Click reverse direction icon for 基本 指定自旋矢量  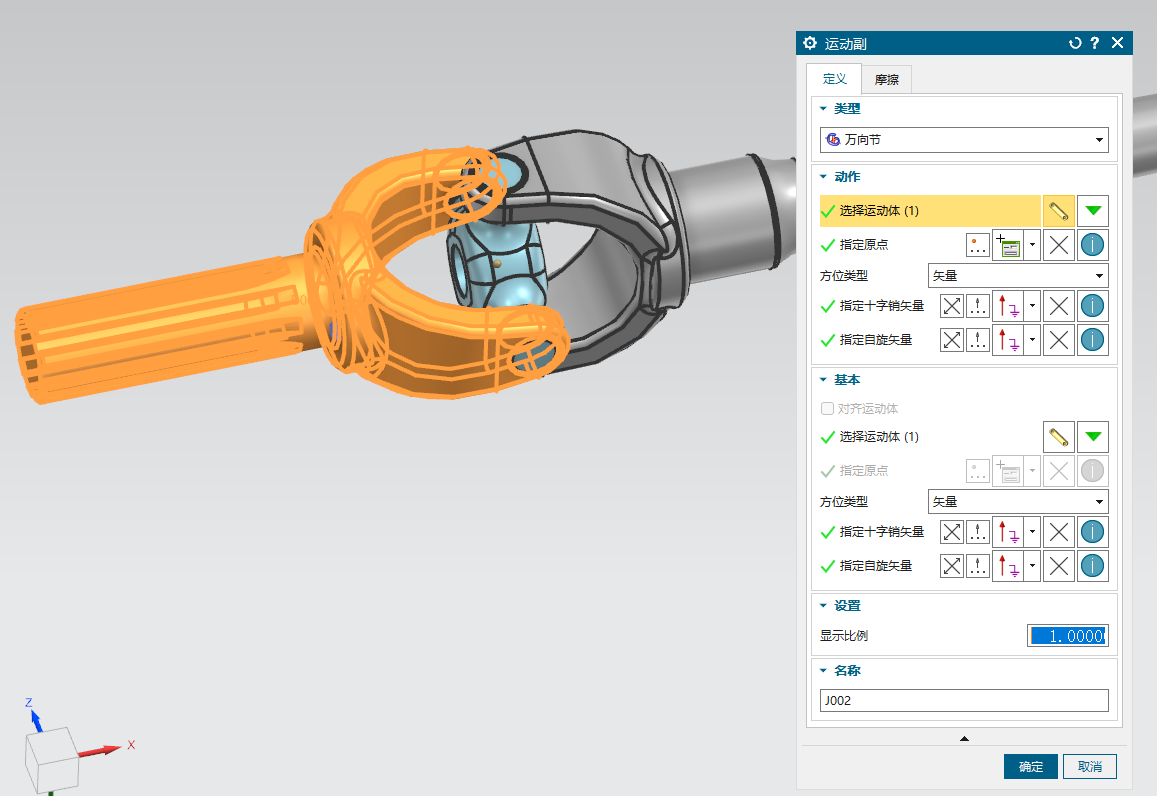pyautogui.click(x=952, y=566)
